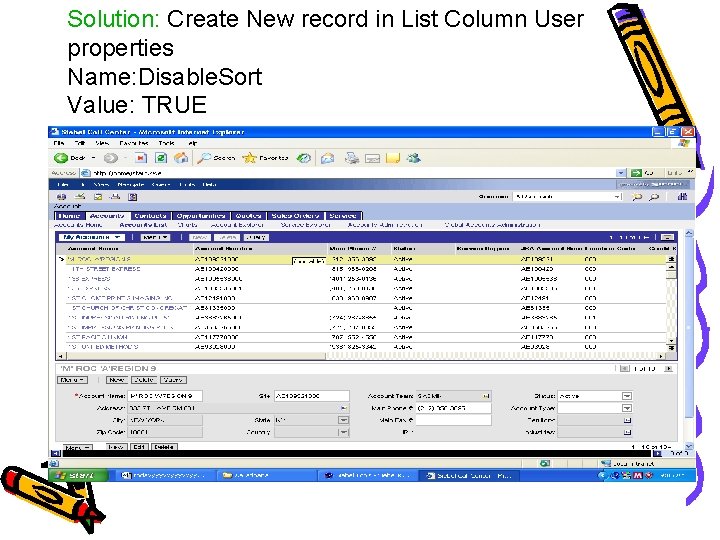Image resolution: width=720 pixels, height=540 pixels.
Task: Switch to the Opportunities screen tab
Action: pos(201,216)
